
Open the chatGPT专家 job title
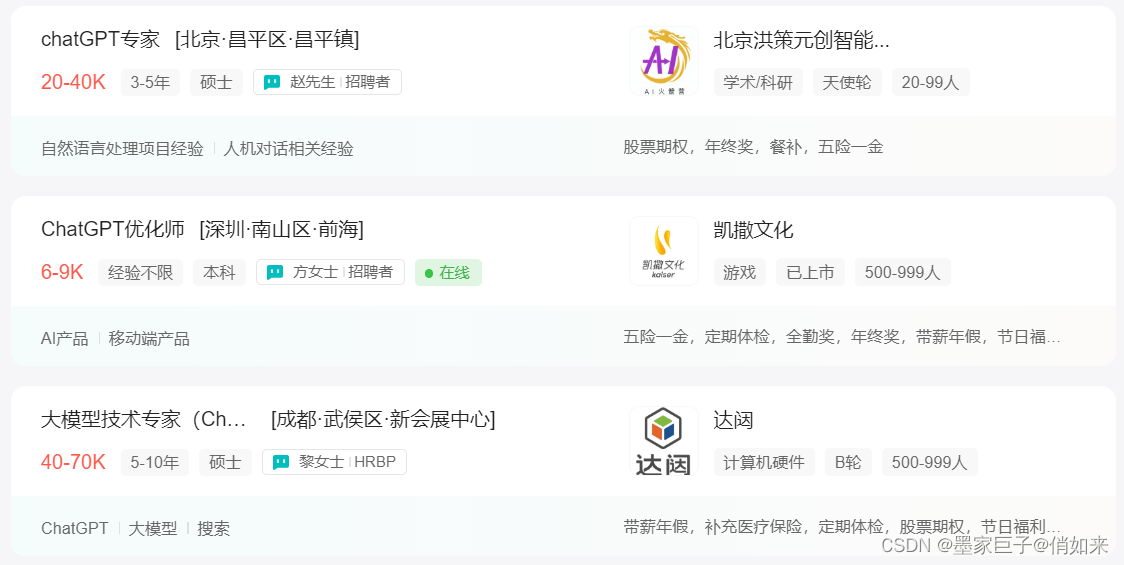click(x=100, y=39)
